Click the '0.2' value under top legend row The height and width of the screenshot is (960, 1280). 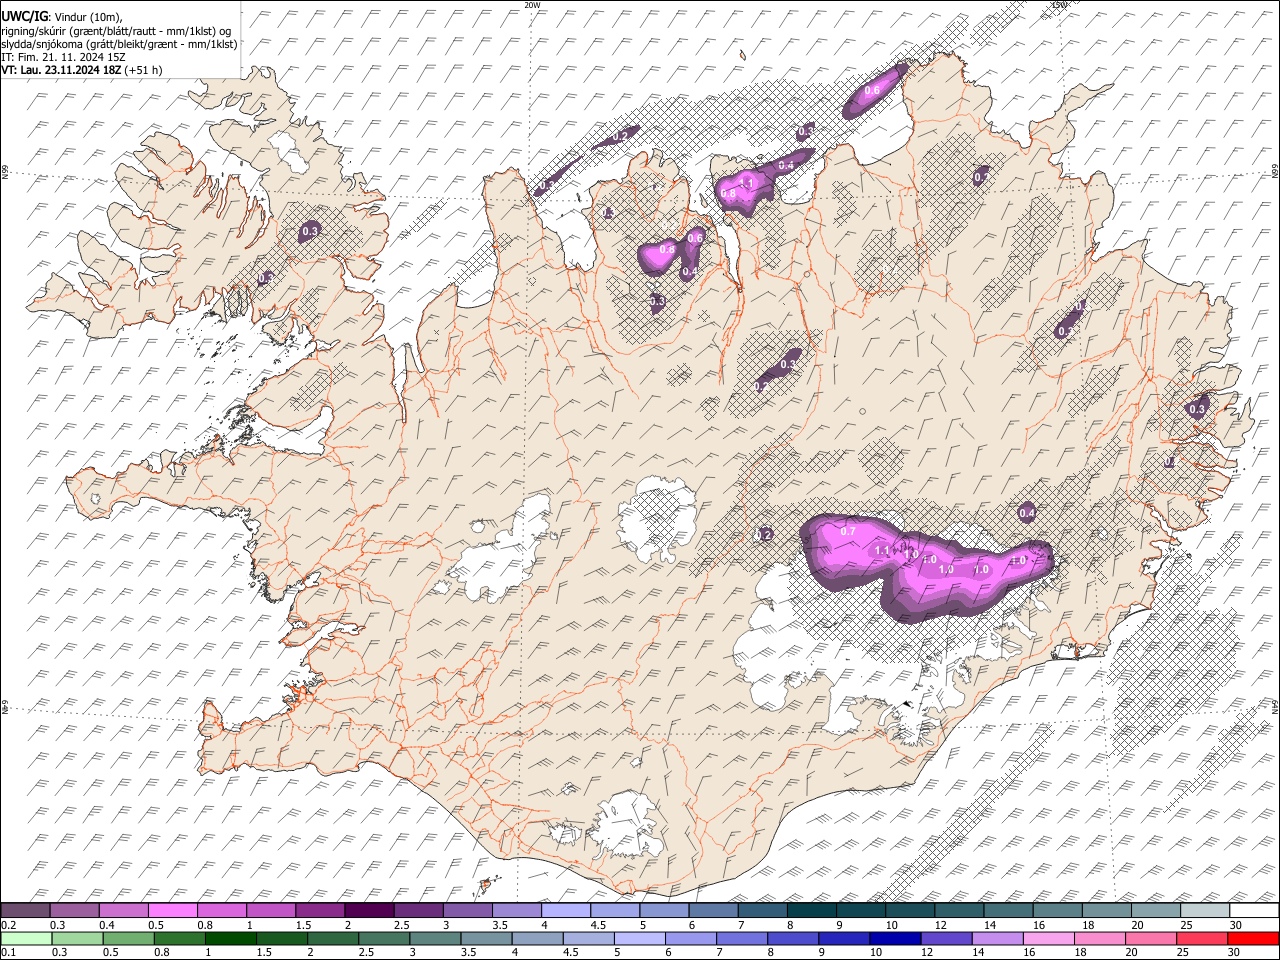point(9,925)
